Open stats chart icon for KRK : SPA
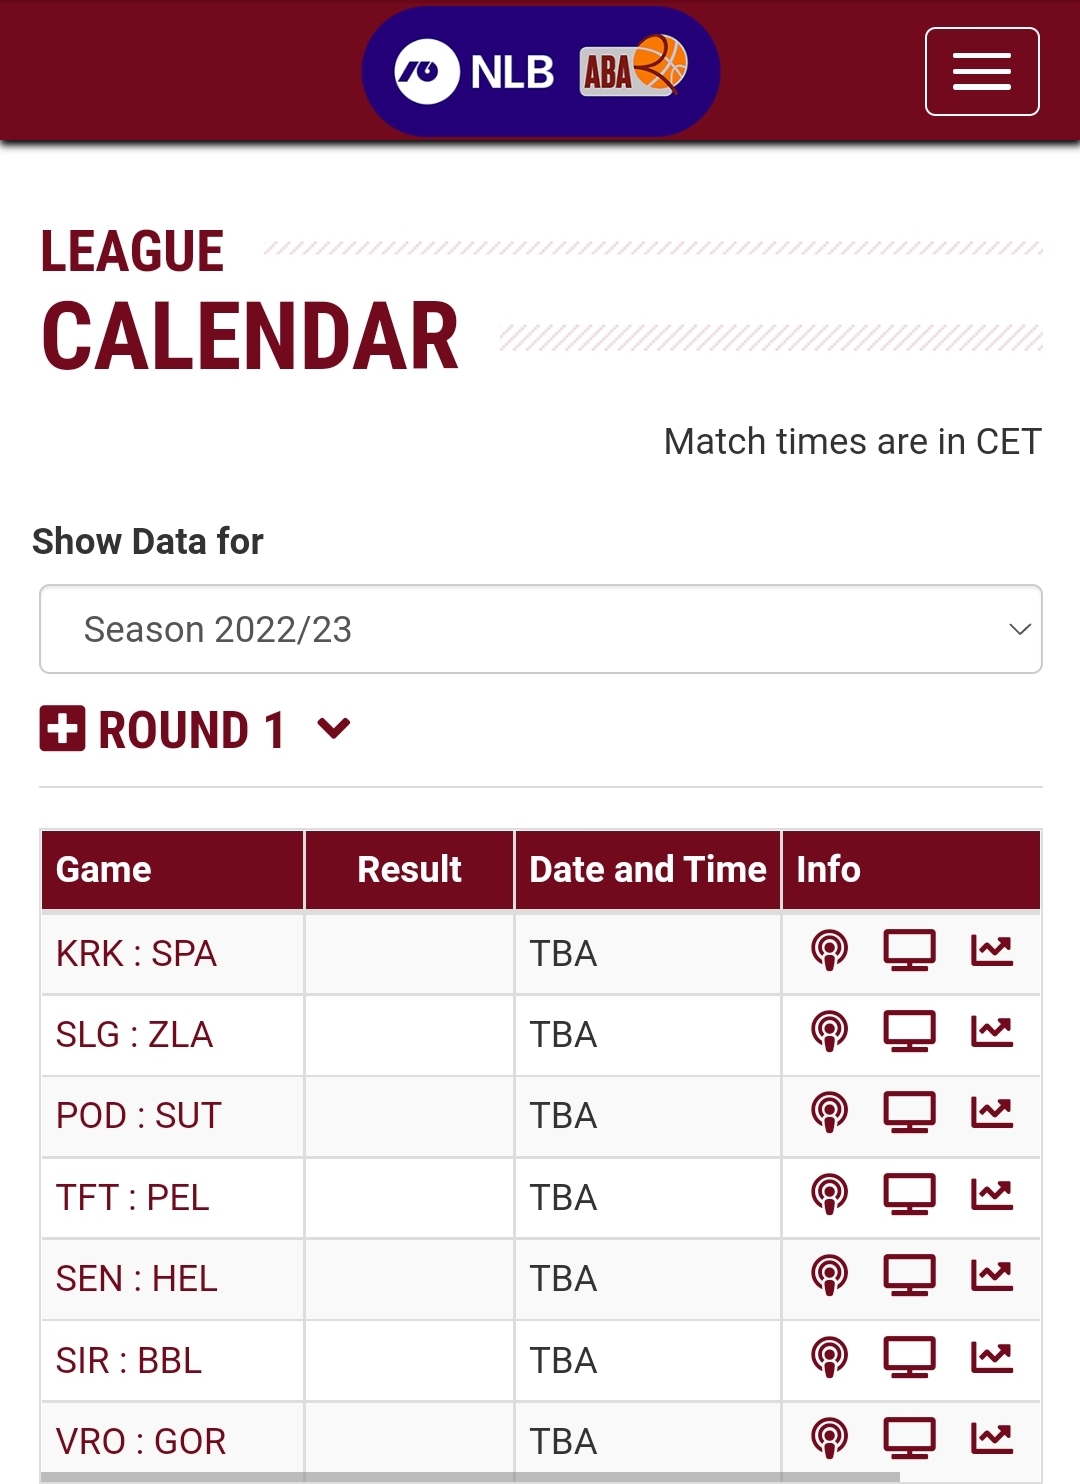This screenshot has height=1484, width=1080. pyautogui.click(x=992, y=950)
